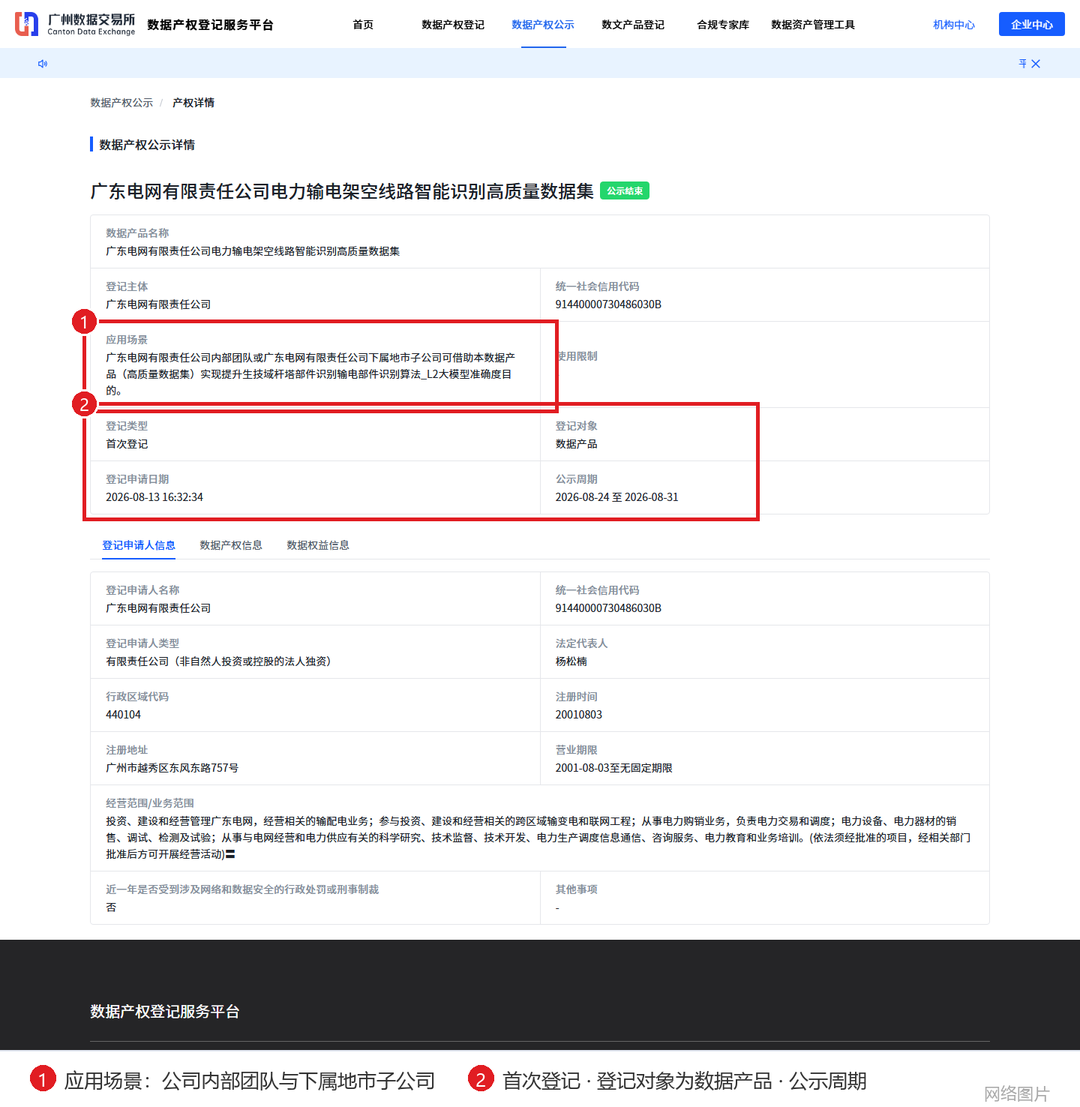Click the 数据产权登记服务平台 header title
This screenshot has height=1107, width=1080.
[210, 25]
